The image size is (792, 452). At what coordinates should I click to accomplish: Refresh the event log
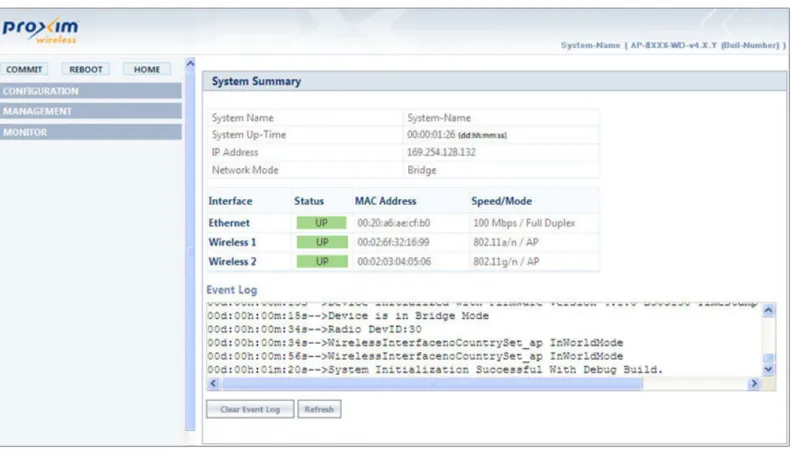(319, 409)
